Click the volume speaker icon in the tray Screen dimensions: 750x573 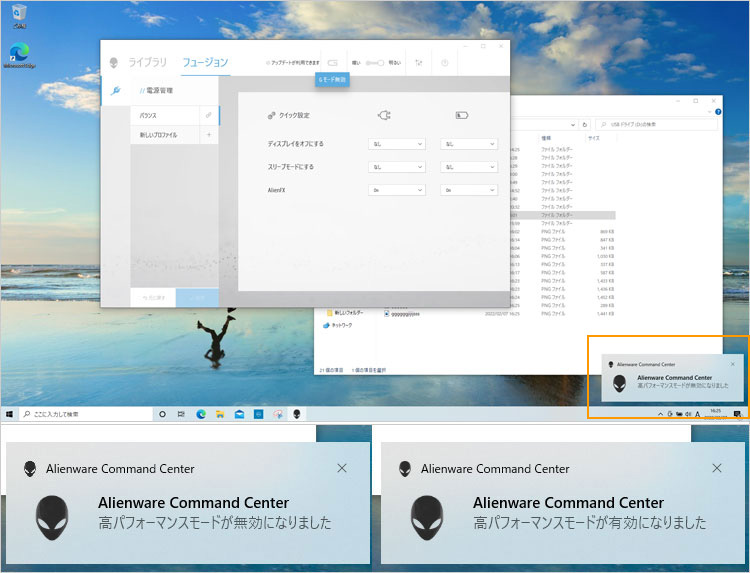(688, 414)
